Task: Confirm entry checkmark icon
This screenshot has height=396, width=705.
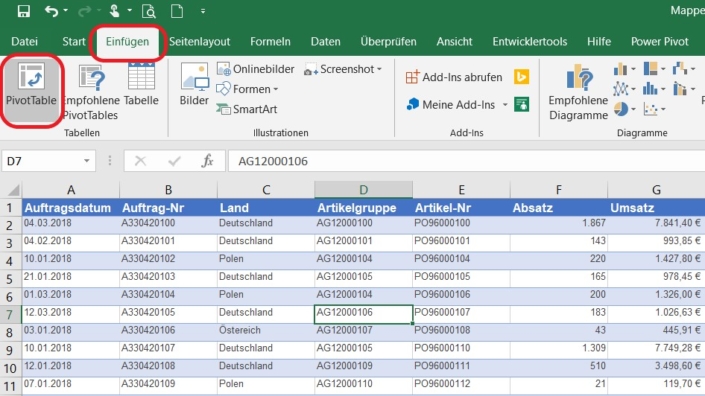Action: pyautogui.click(x=174, y=161)
